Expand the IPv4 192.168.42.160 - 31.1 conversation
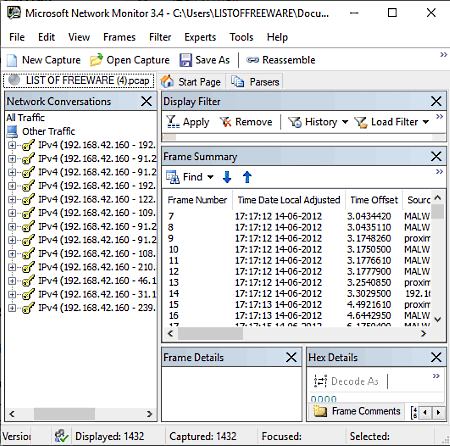Image resolution: width=450 pixels, height=446 pixels. click(x=12, y=295)
